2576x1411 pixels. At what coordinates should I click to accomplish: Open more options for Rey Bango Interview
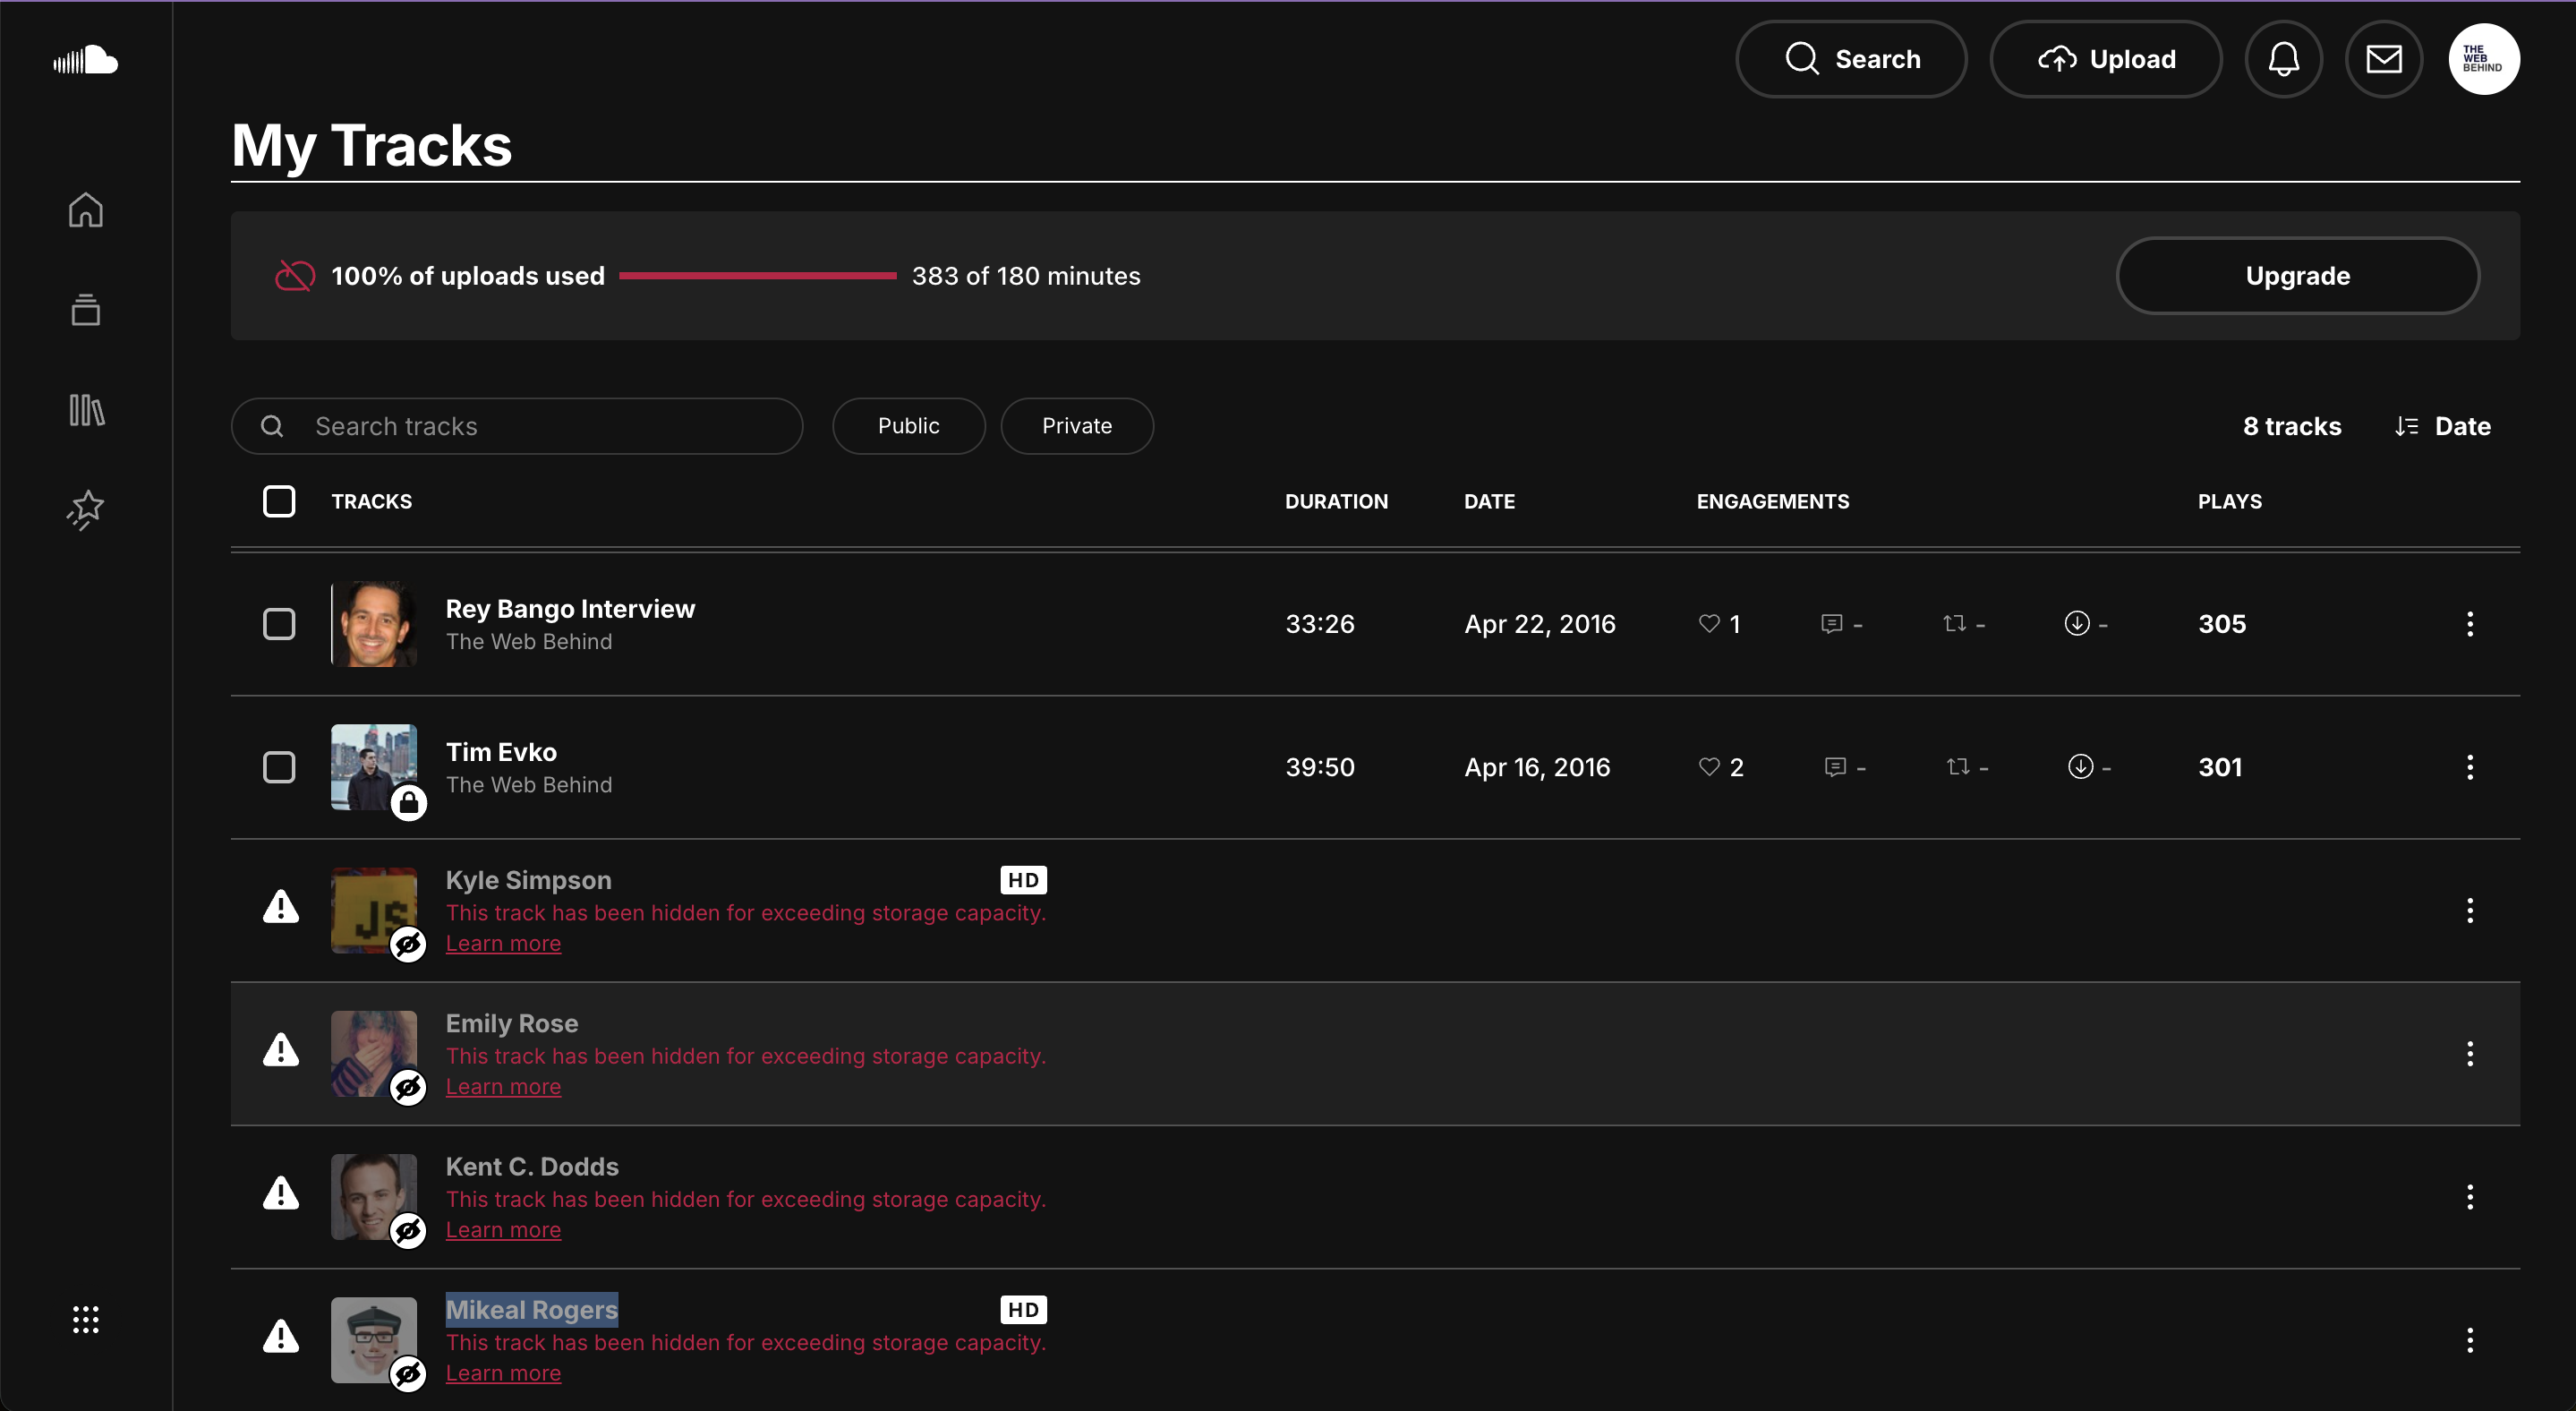tap(2470, 624)
